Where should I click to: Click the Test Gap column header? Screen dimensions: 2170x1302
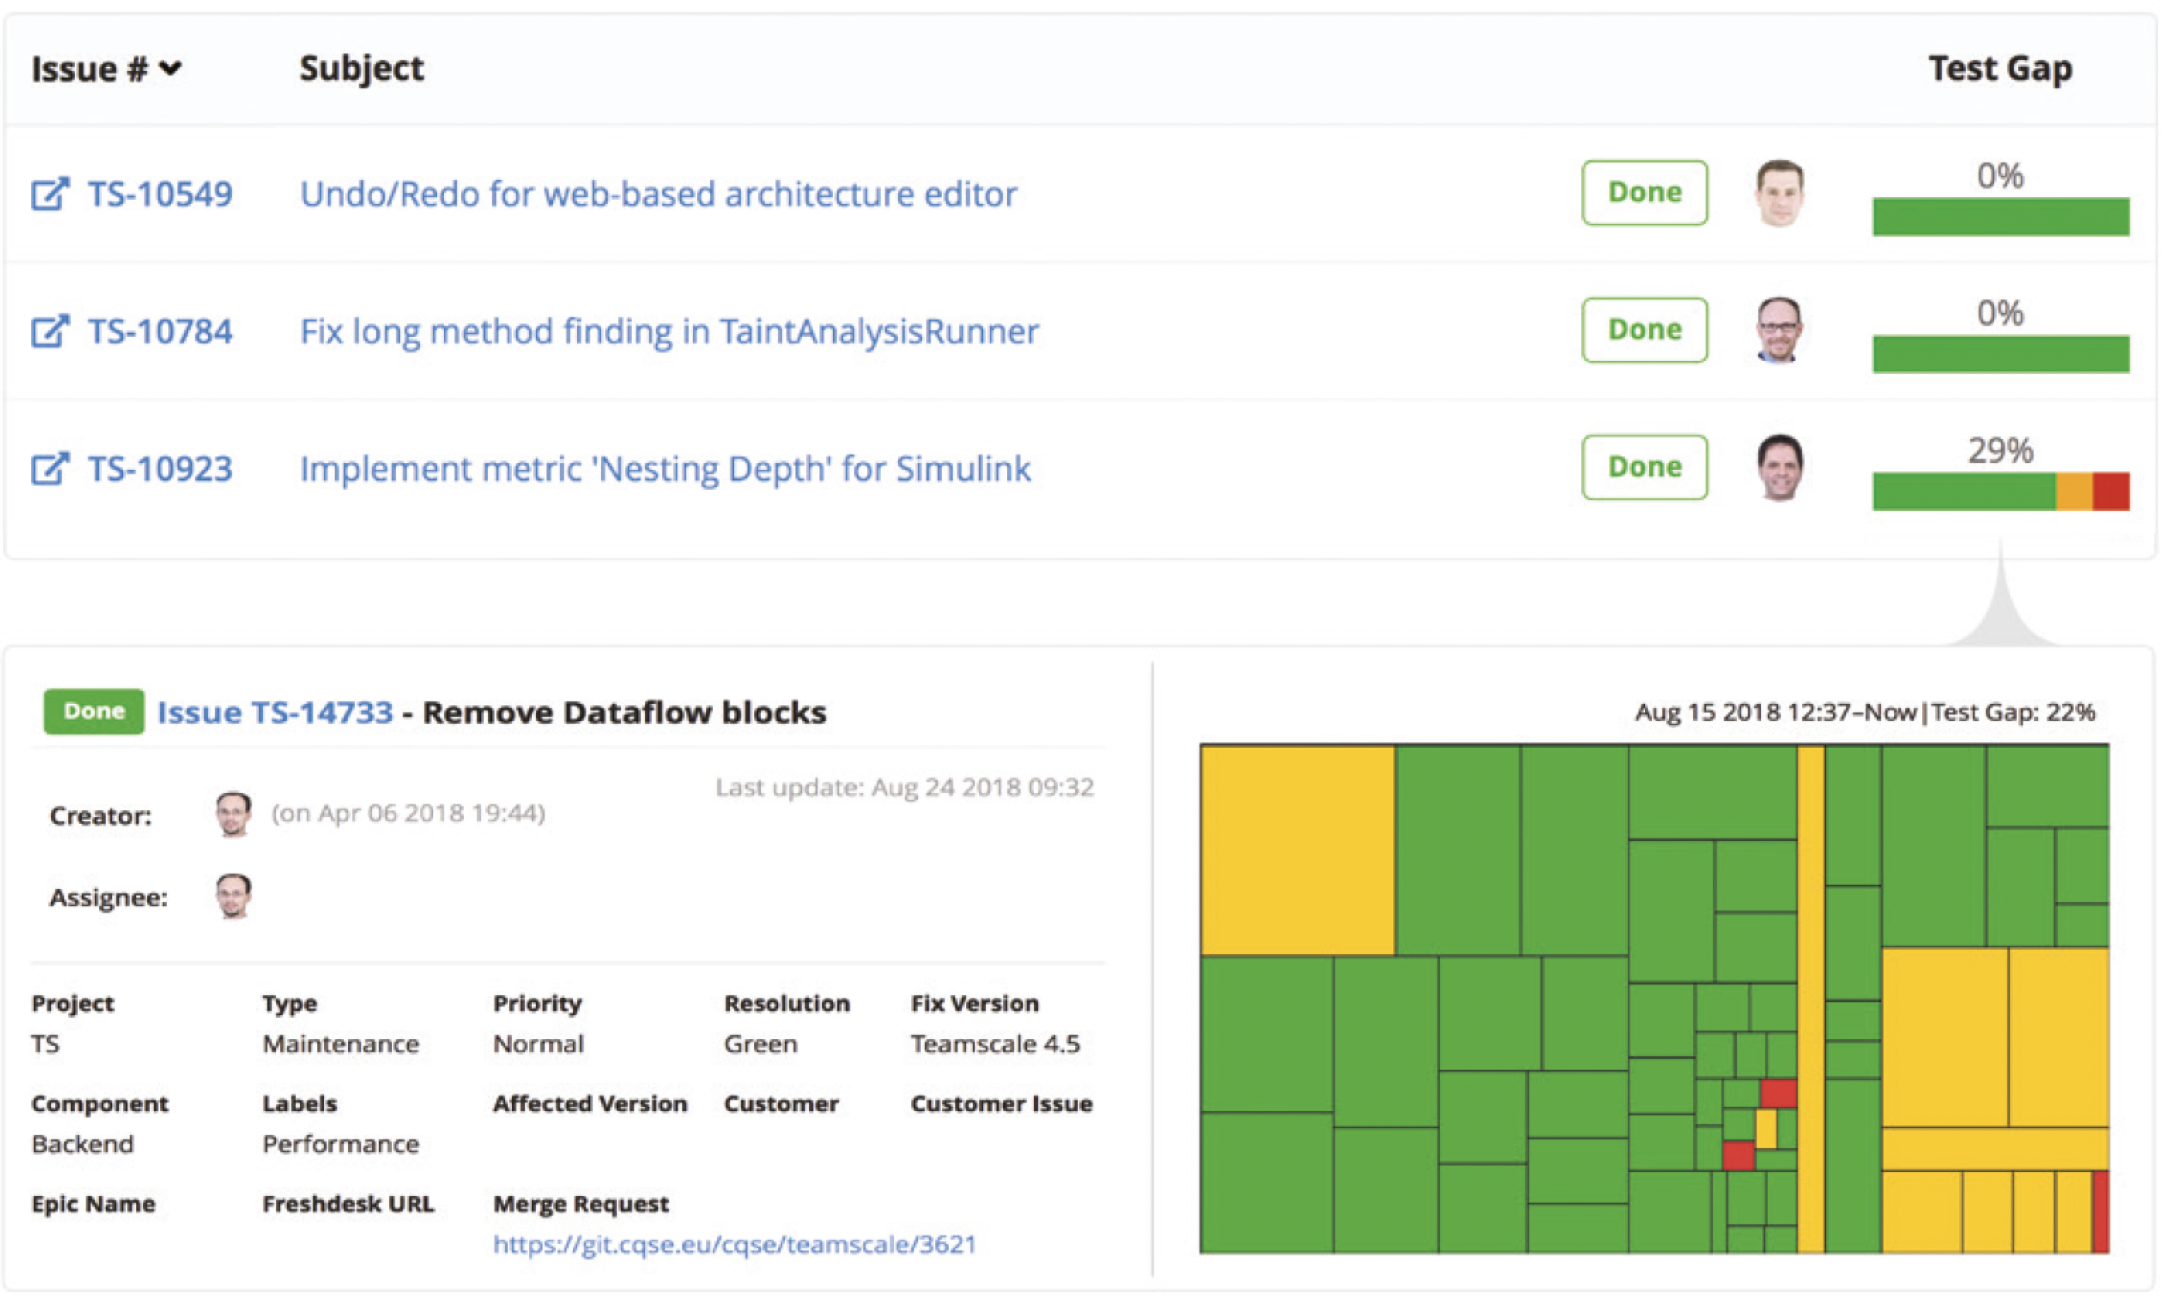(2000, 68)
